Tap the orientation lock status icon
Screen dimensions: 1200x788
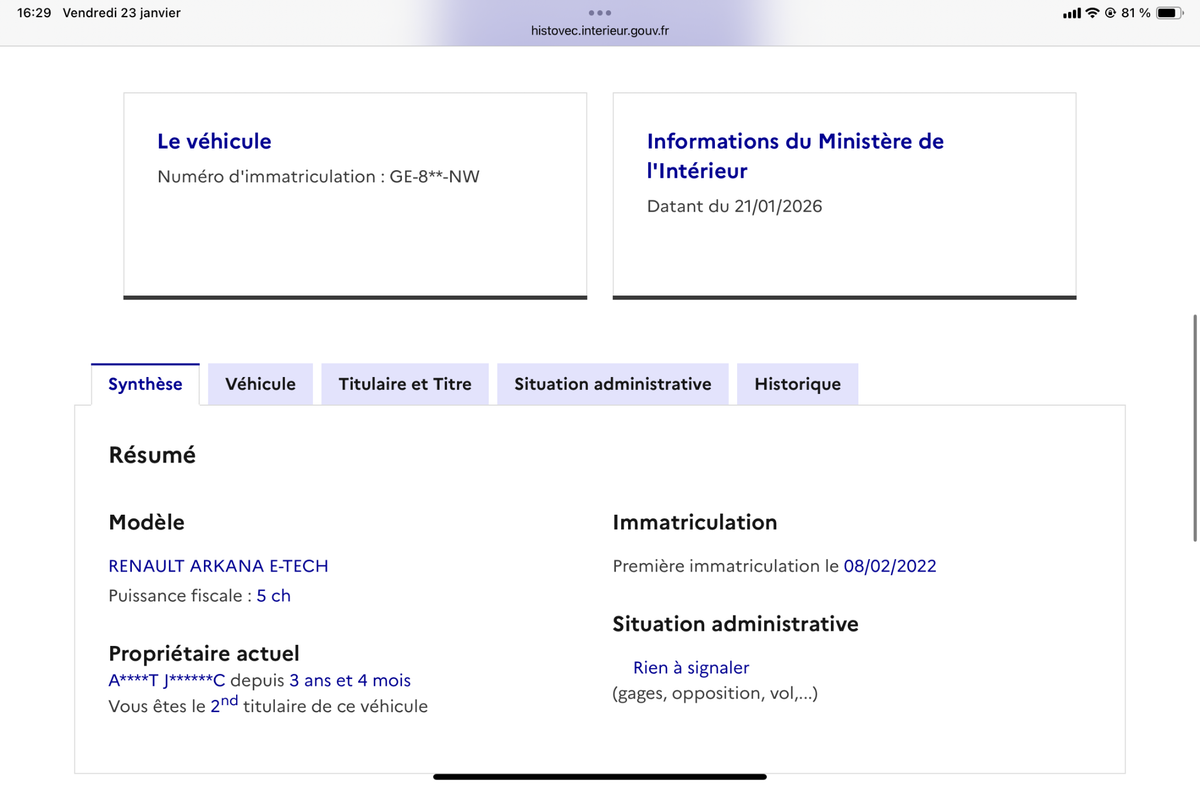(1110, 13)
